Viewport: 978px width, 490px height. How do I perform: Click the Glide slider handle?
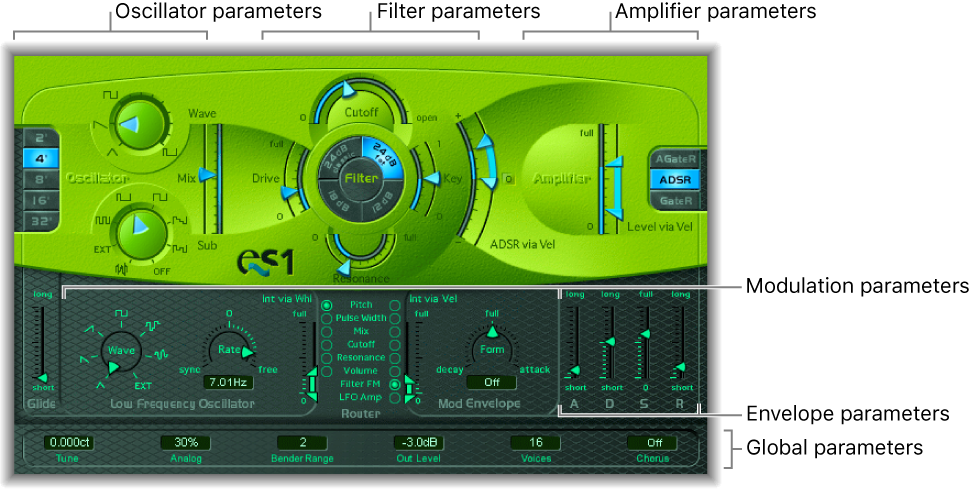pos(42,378)
